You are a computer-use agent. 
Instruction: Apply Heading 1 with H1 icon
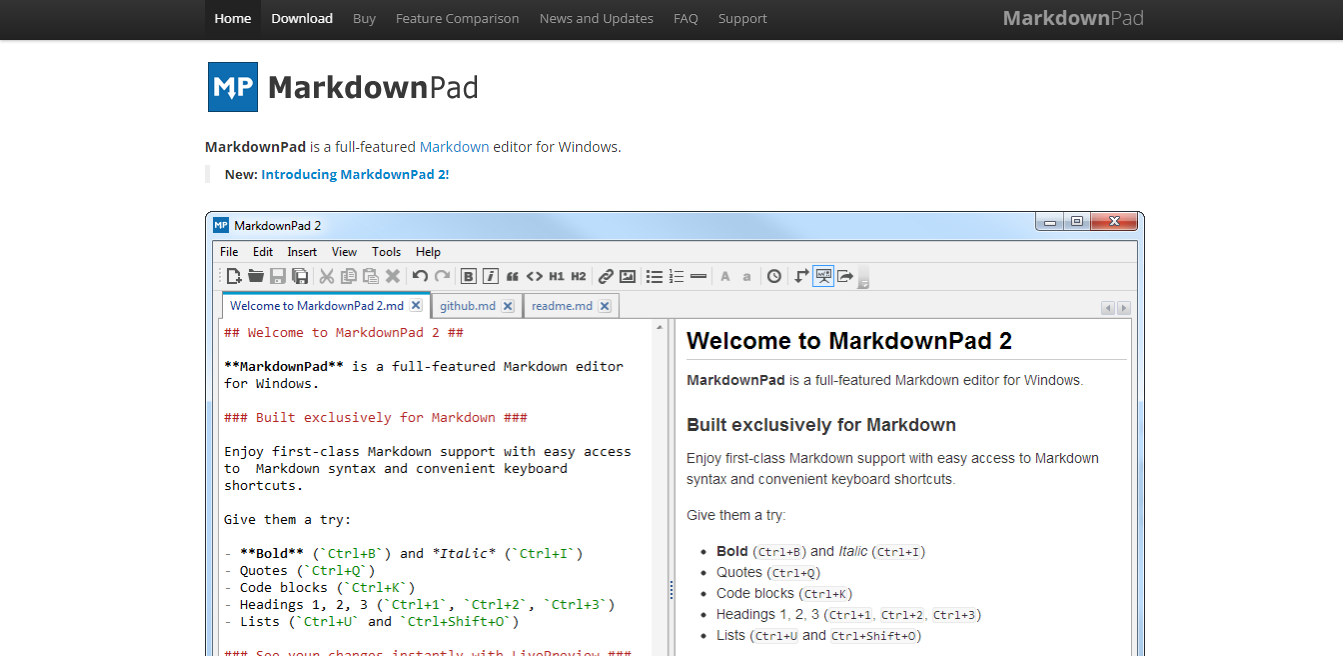(557, 276)
